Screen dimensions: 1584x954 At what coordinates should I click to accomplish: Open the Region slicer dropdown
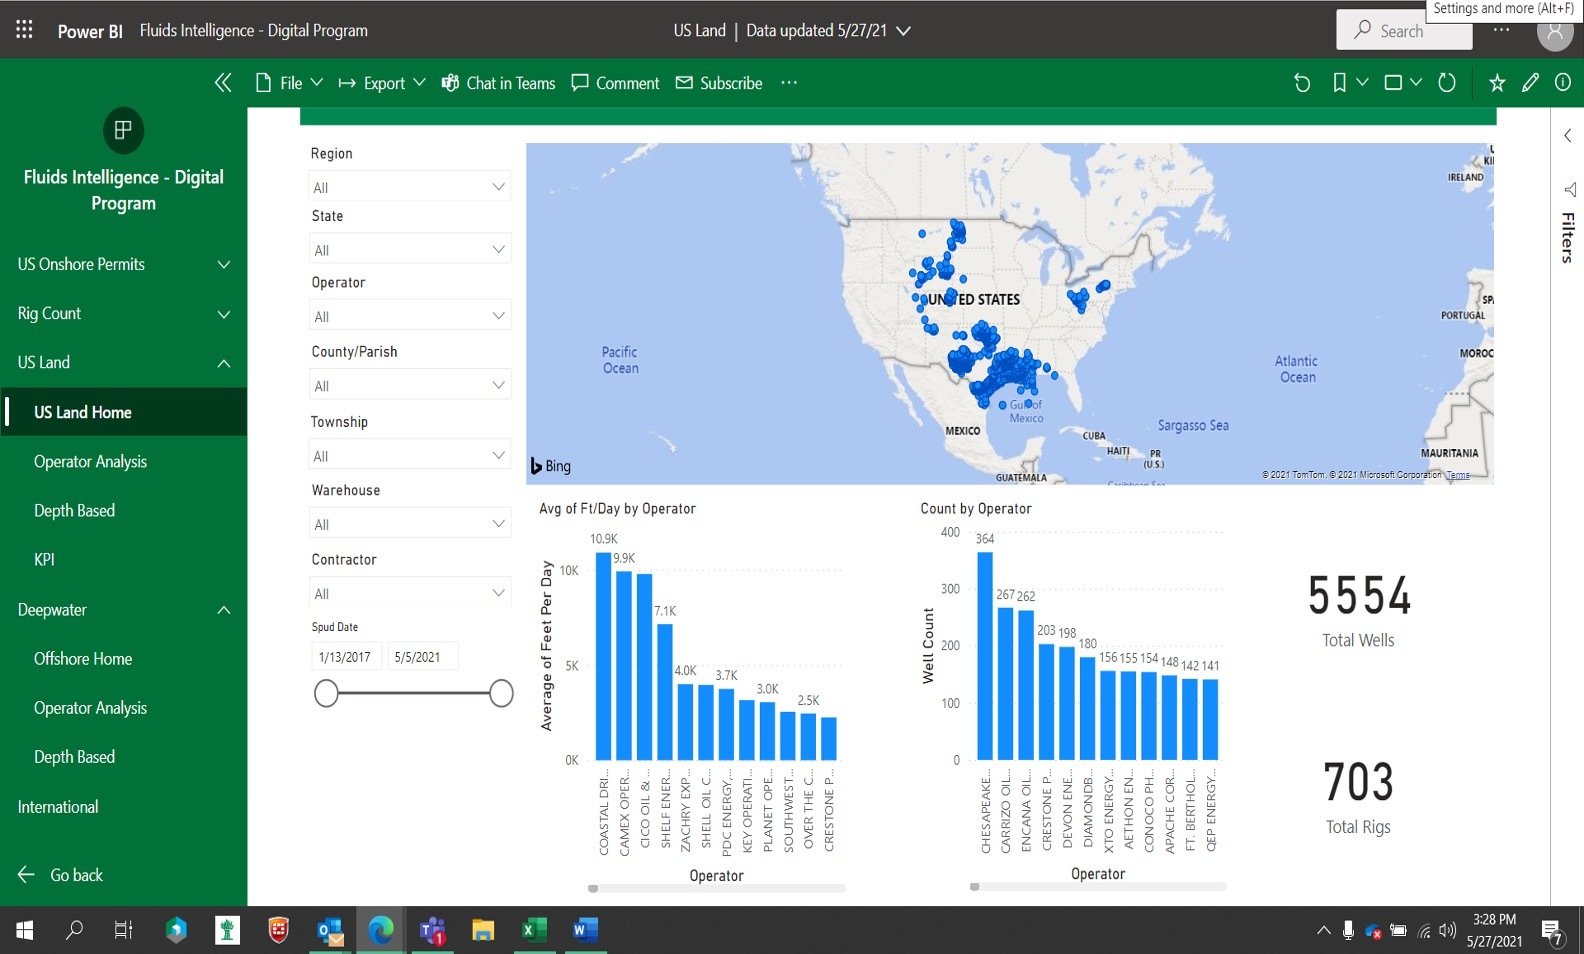410,187
